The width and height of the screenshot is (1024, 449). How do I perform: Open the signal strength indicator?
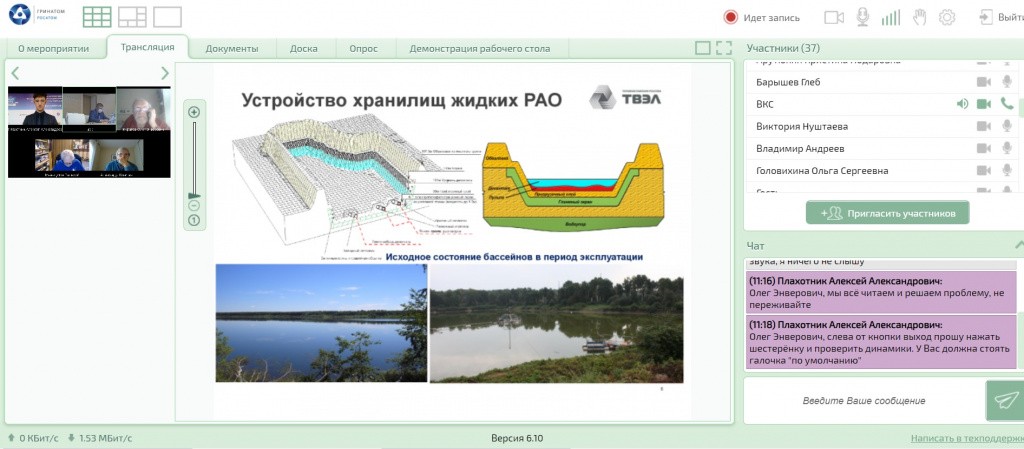pyautogui.click(x=891, y=18)
